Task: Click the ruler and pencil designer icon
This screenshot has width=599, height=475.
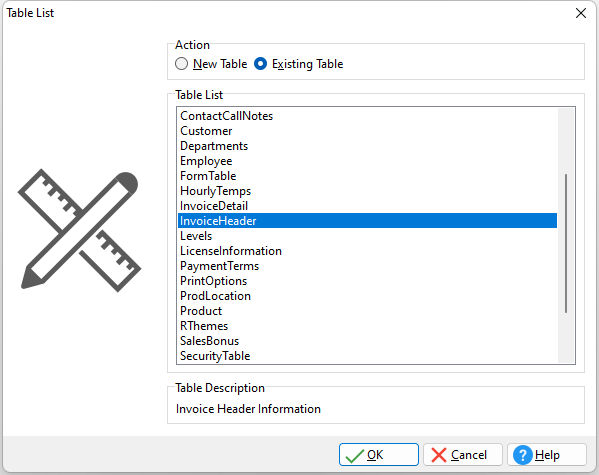Action: point(79,230)
